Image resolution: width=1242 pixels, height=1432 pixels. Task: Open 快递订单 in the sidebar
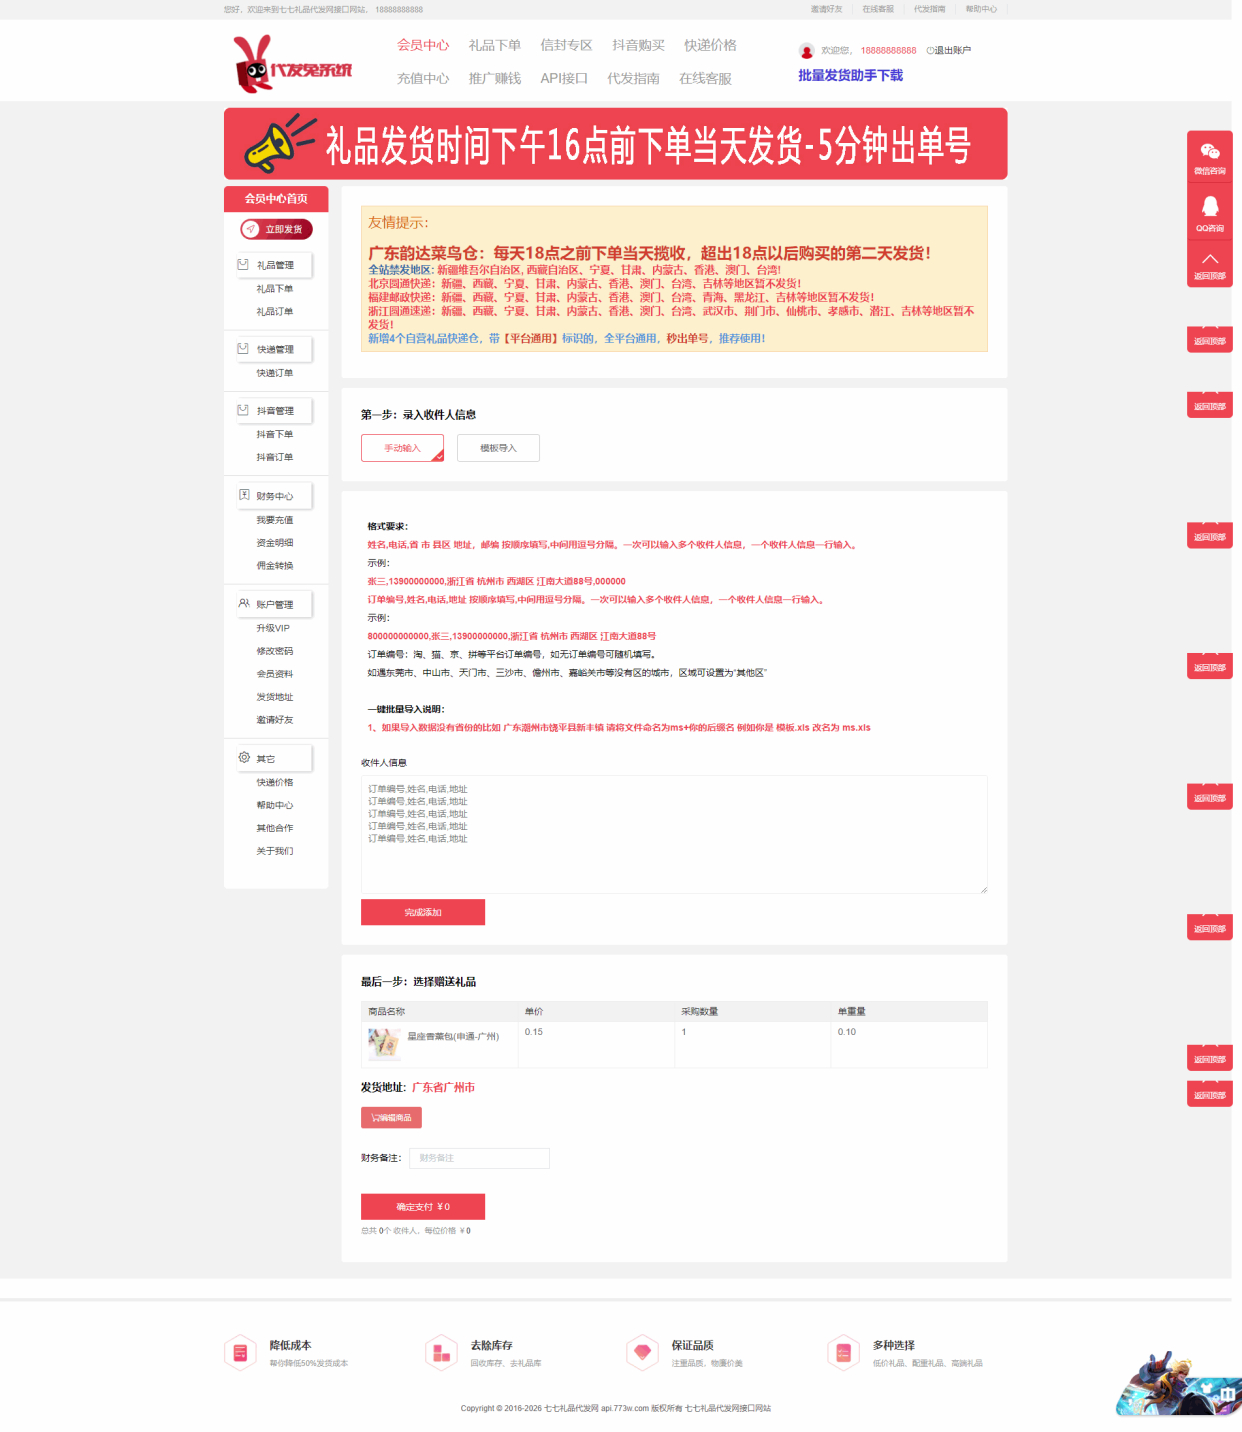[275, 373]
